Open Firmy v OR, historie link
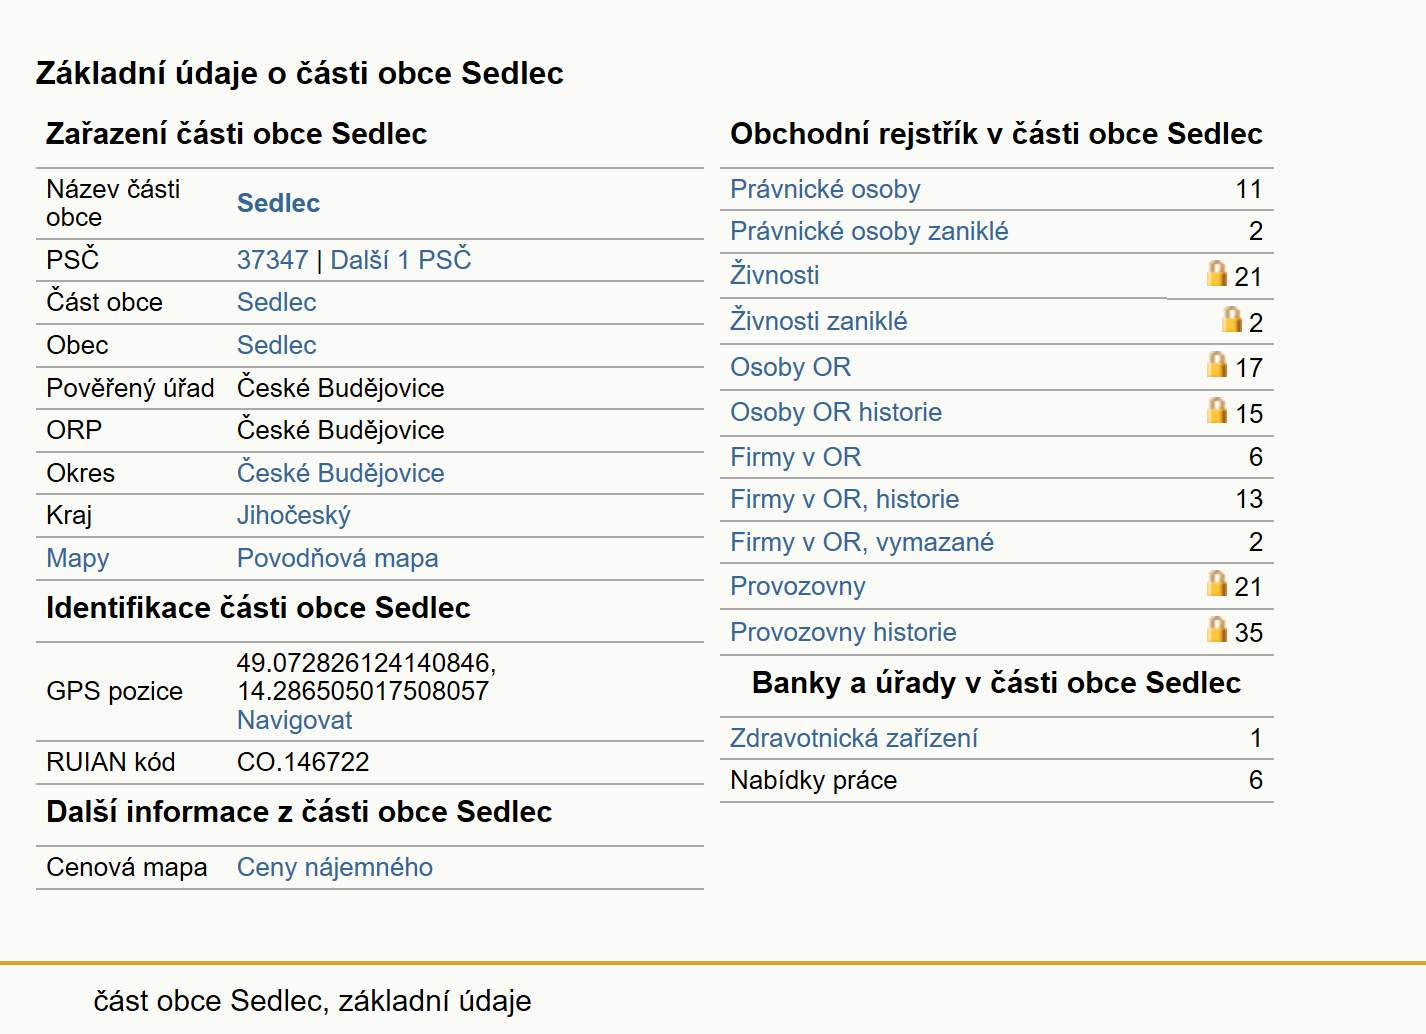The height and width of the screenshot is (1034, 1426). 844,499
